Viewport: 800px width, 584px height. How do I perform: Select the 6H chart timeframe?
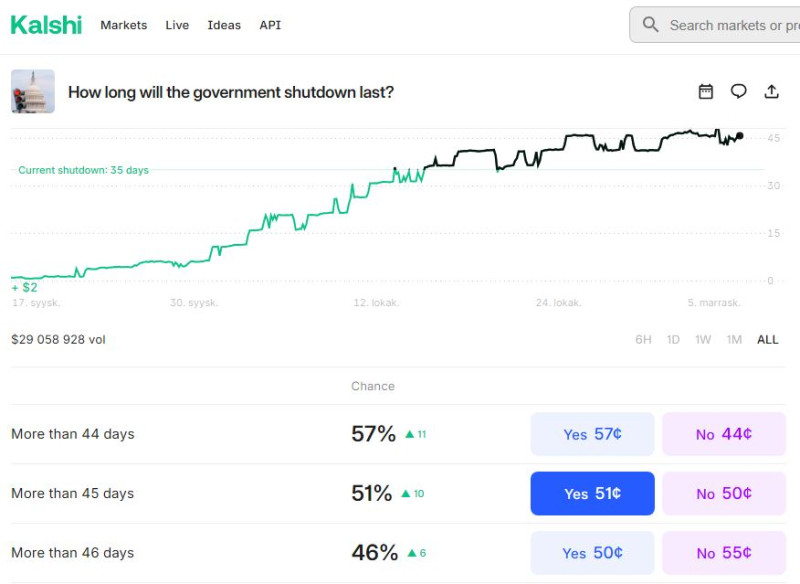click(x=643, y=339)
